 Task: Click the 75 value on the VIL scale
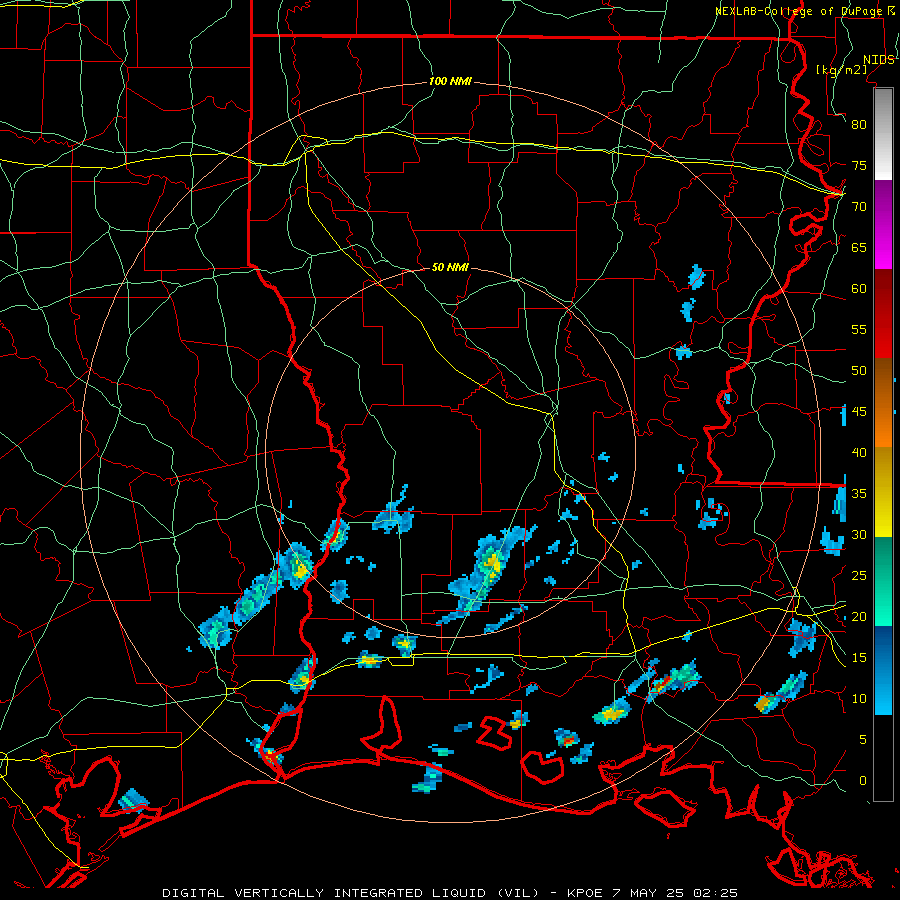[x=859, y=166]
